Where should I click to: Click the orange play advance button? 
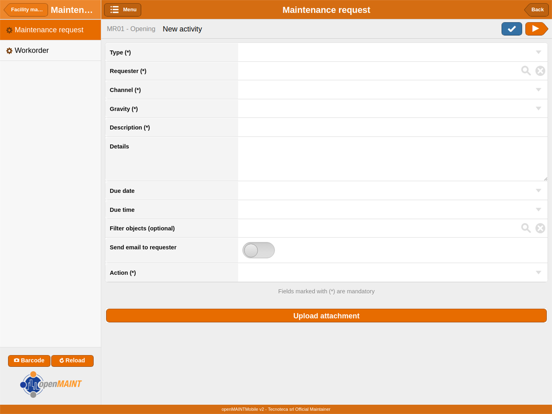pos(536,29)
